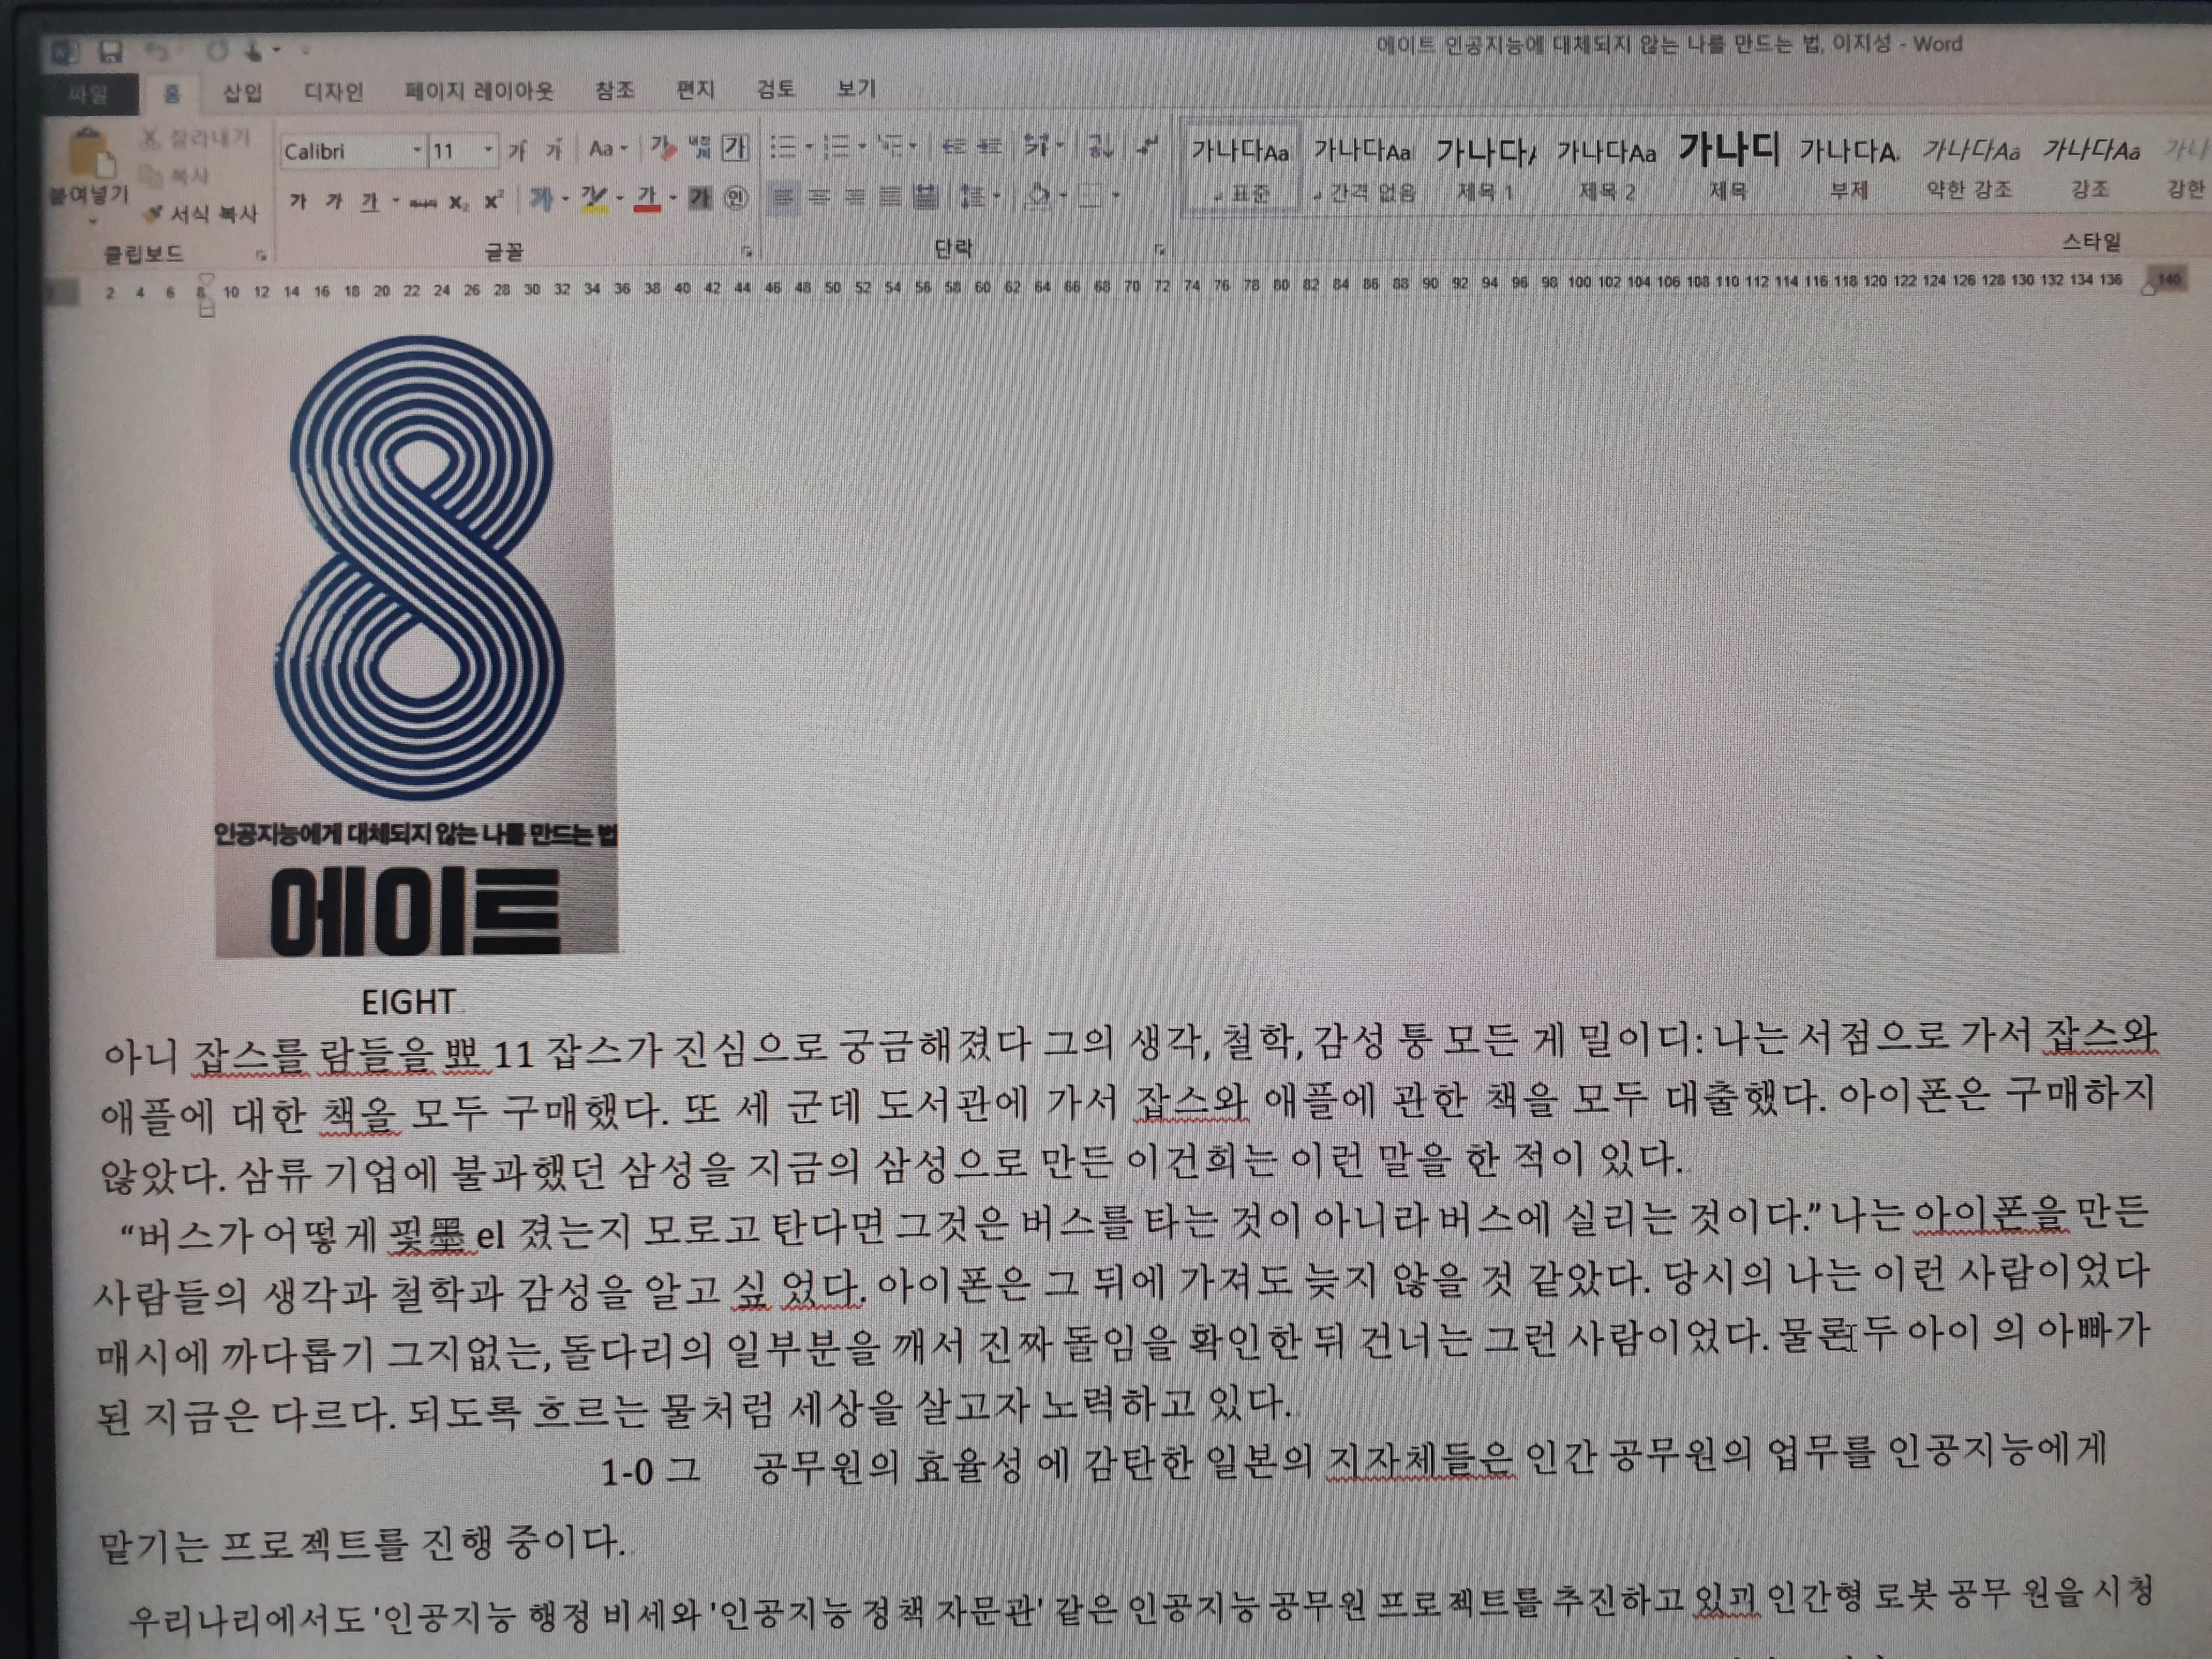Apply the Heading 2 (제목 2) style
The width and height of the screenshot is (2212, 1659).
point(1606,168)
